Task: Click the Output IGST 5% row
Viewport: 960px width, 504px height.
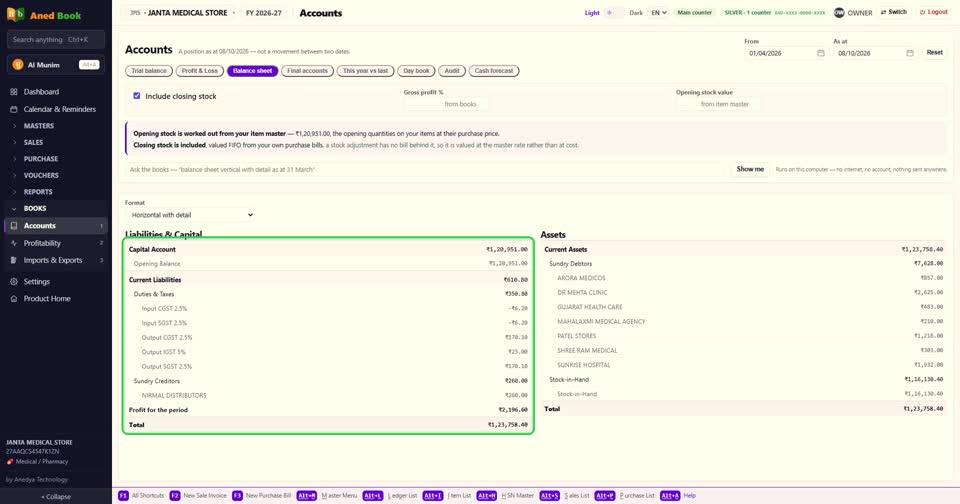Action: (328, 352)
